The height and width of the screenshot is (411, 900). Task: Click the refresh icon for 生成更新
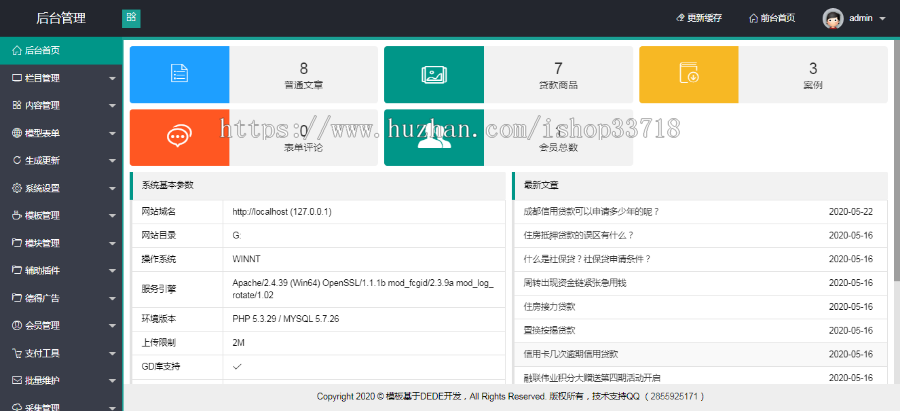[17, 161]
